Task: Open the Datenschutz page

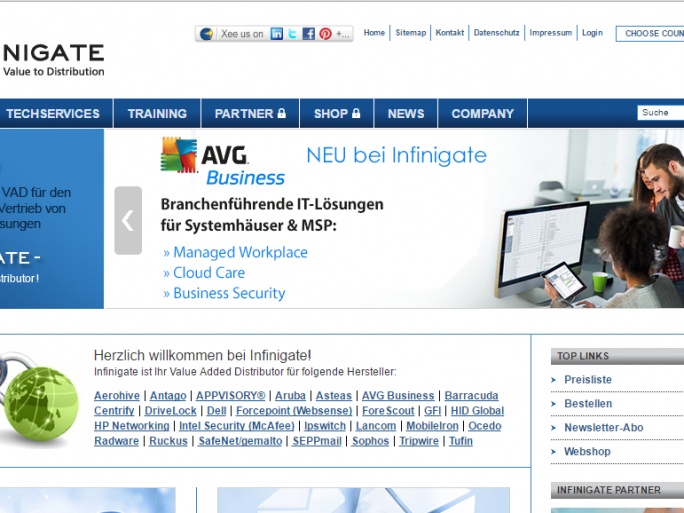Action: (496, 33)
